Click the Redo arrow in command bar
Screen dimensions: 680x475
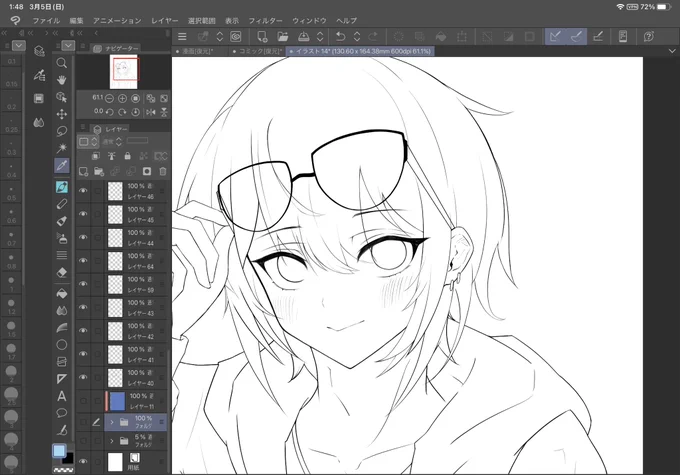point(373,36)
